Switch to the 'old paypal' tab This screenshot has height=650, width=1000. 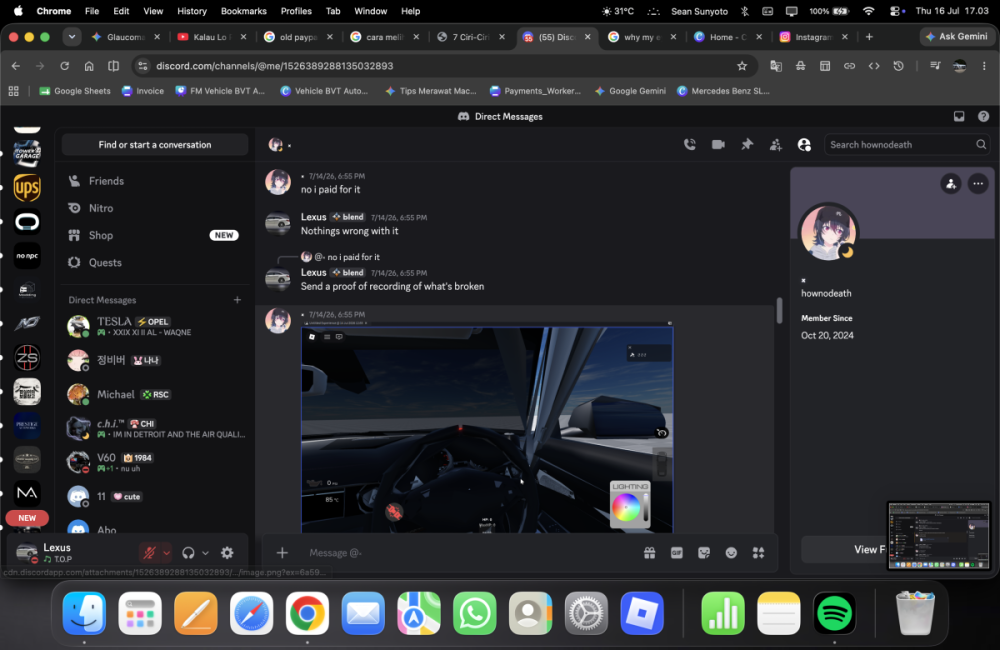pos(298,37)
